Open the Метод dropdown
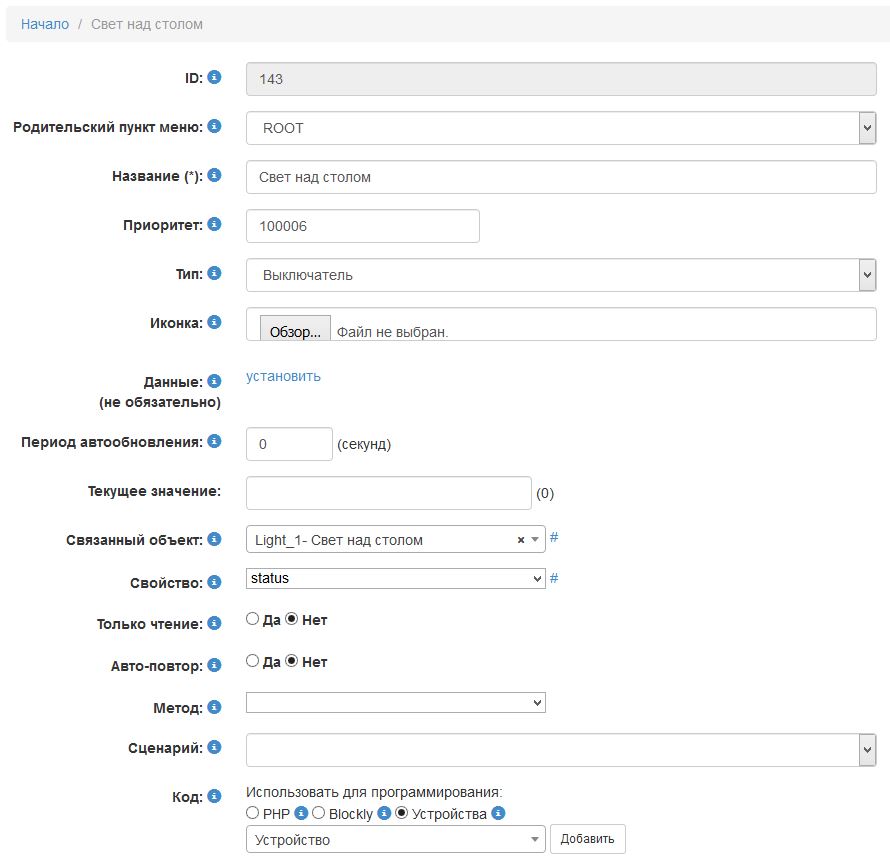 (x=395, y=704)
